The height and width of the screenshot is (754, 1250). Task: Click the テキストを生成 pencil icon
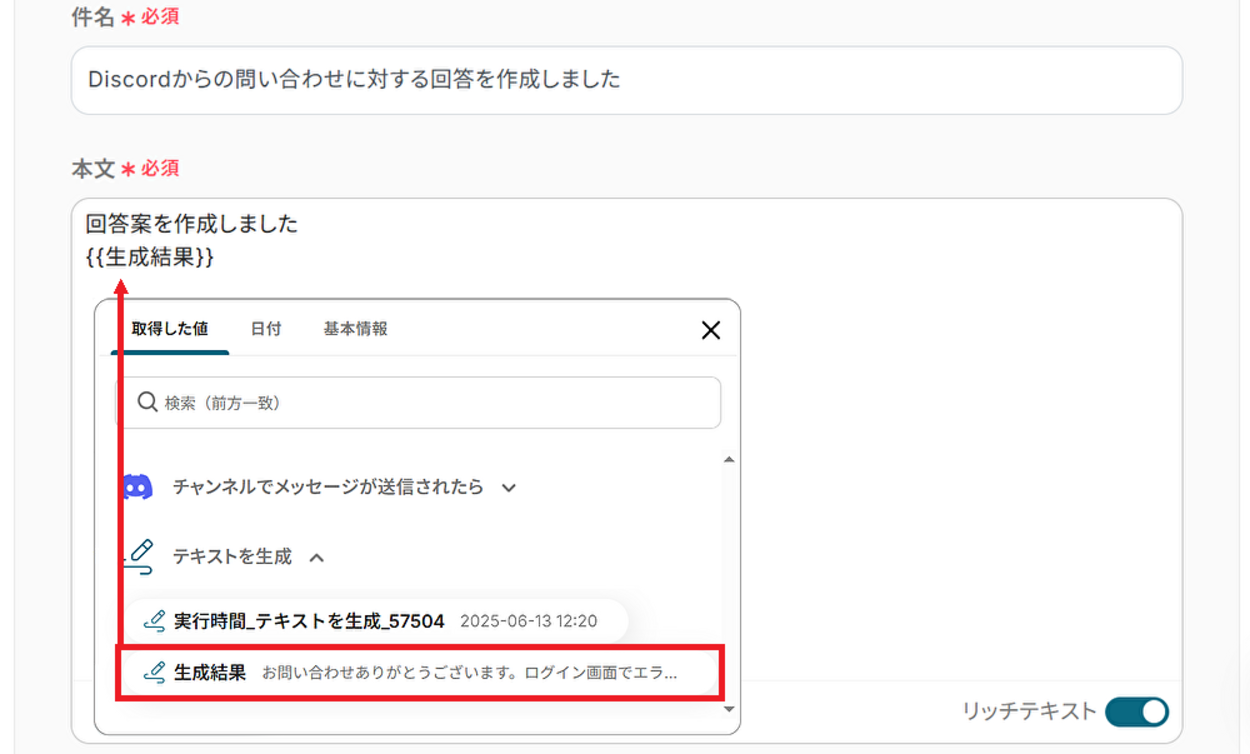tap(139, 557)
